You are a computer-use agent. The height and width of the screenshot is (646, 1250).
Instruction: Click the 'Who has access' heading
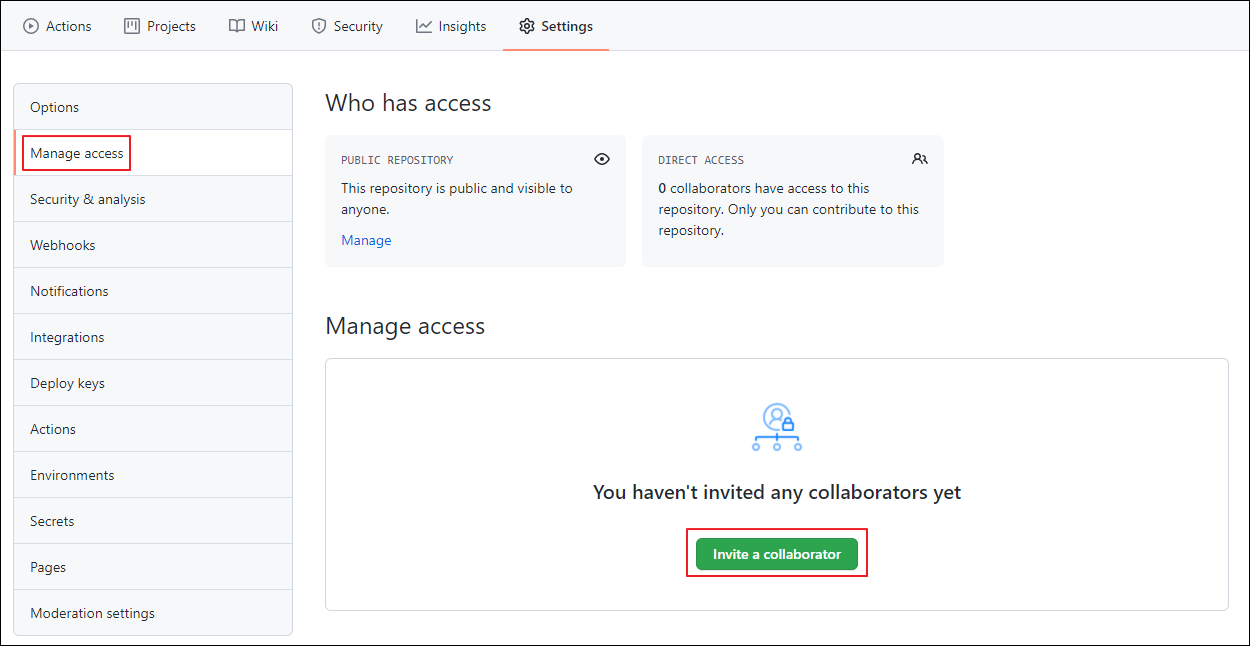coord(408,103)
